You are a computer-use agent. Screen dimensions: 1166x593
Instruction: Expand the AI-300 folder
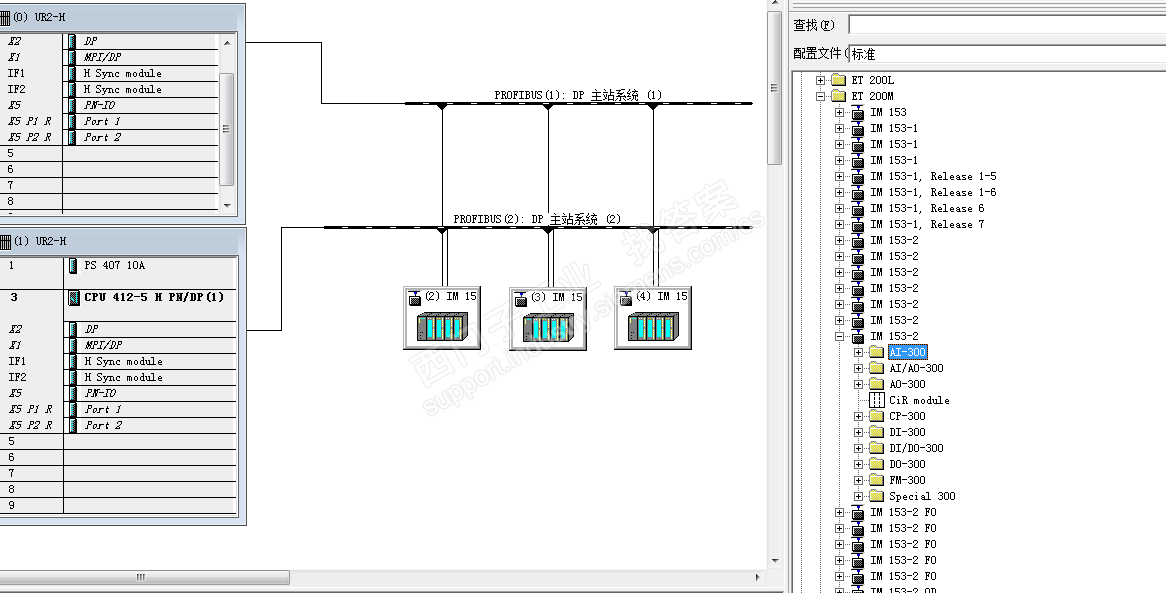[858, 352]
